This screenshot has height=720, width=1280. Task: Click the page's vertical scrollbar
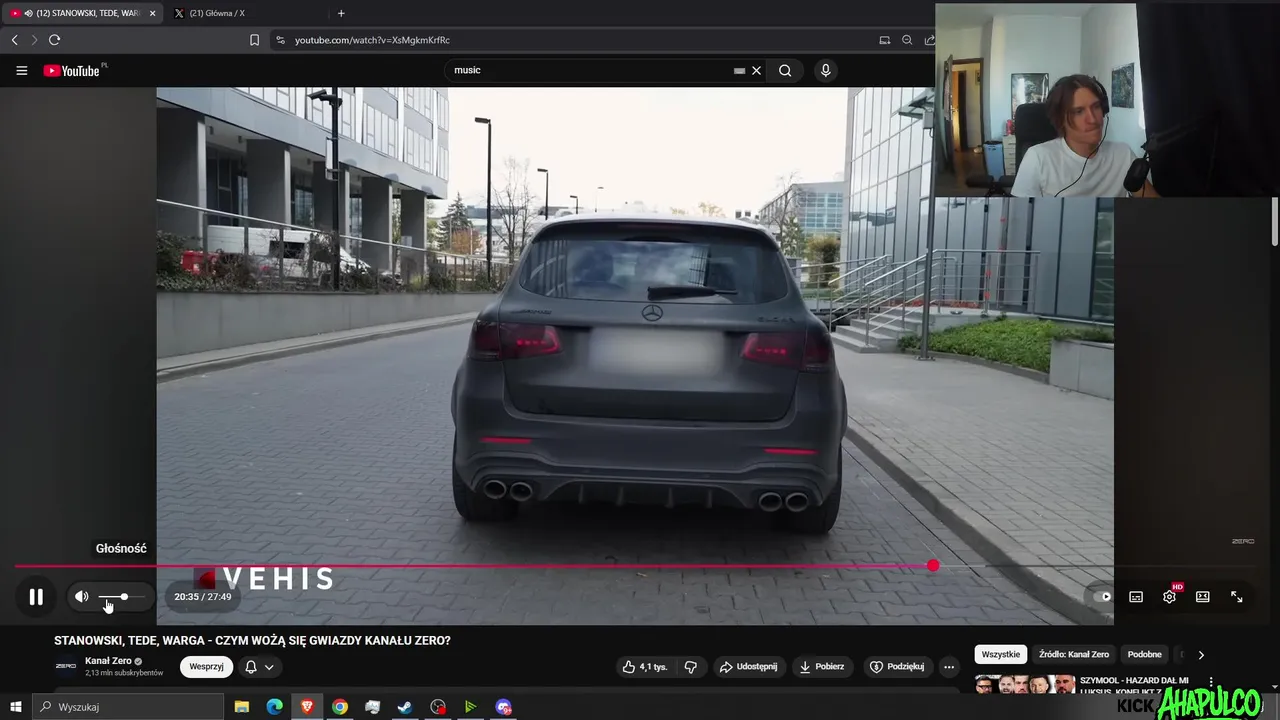click(1275, 220)
